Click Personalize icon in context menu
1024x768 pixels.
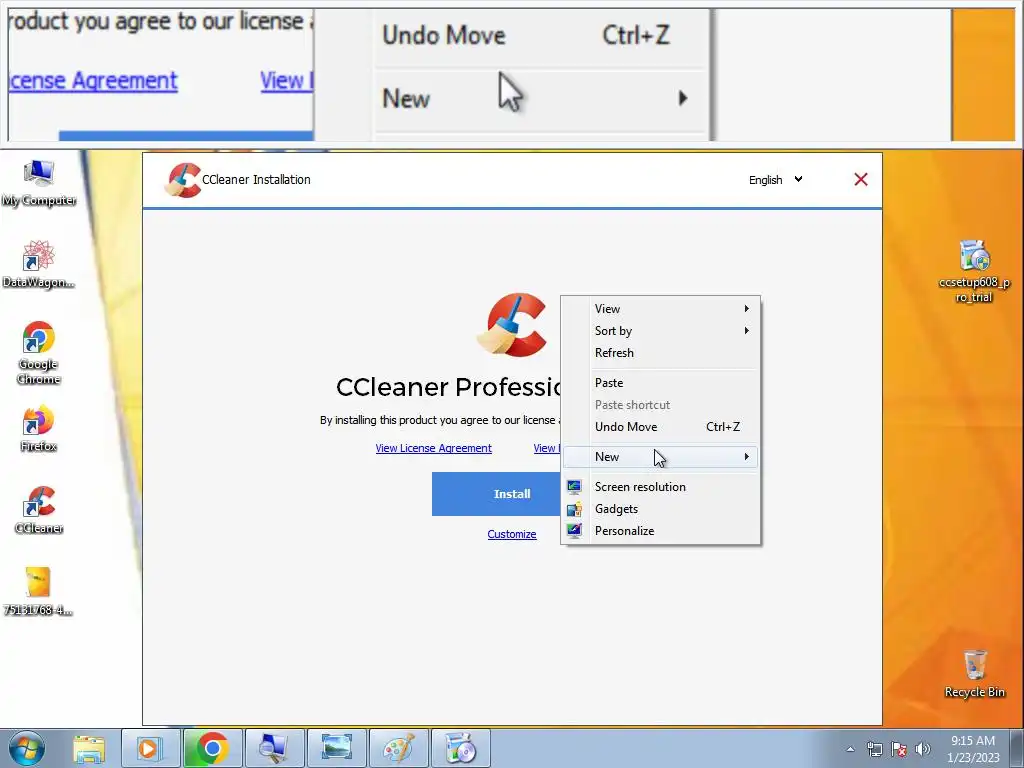point(574,530)
